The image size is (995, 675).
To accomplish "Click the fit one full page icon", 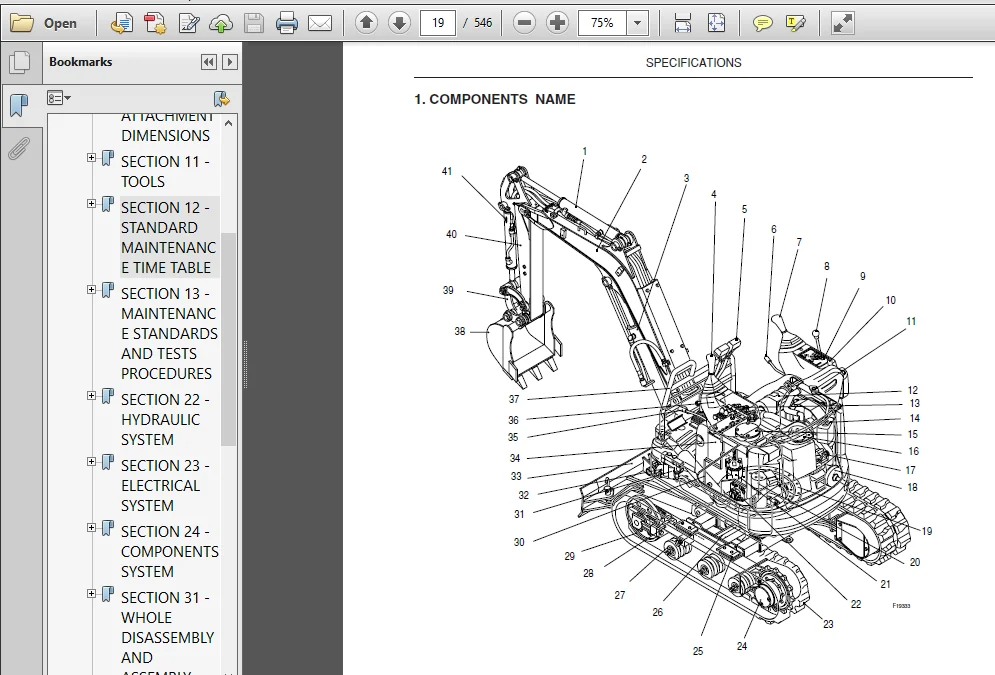I will click(716, 23).
